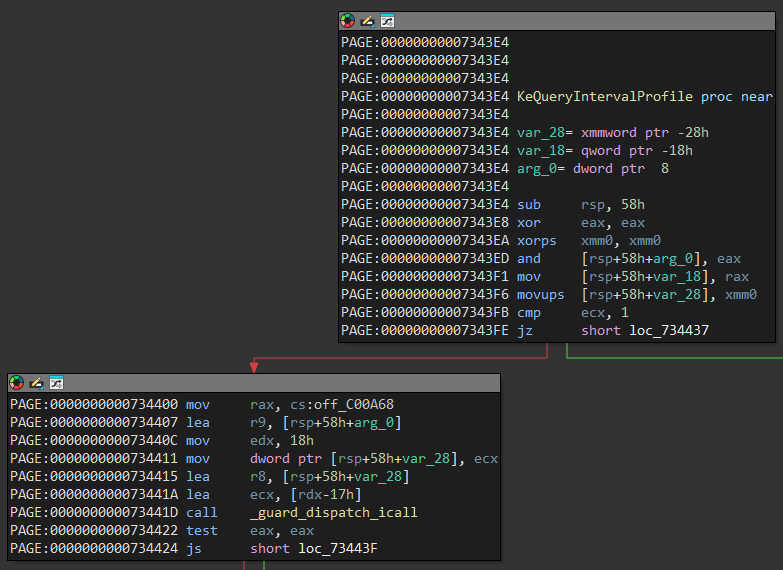
Task: Click pencil edit icon on lower-left node
Action: click(36, 383)
